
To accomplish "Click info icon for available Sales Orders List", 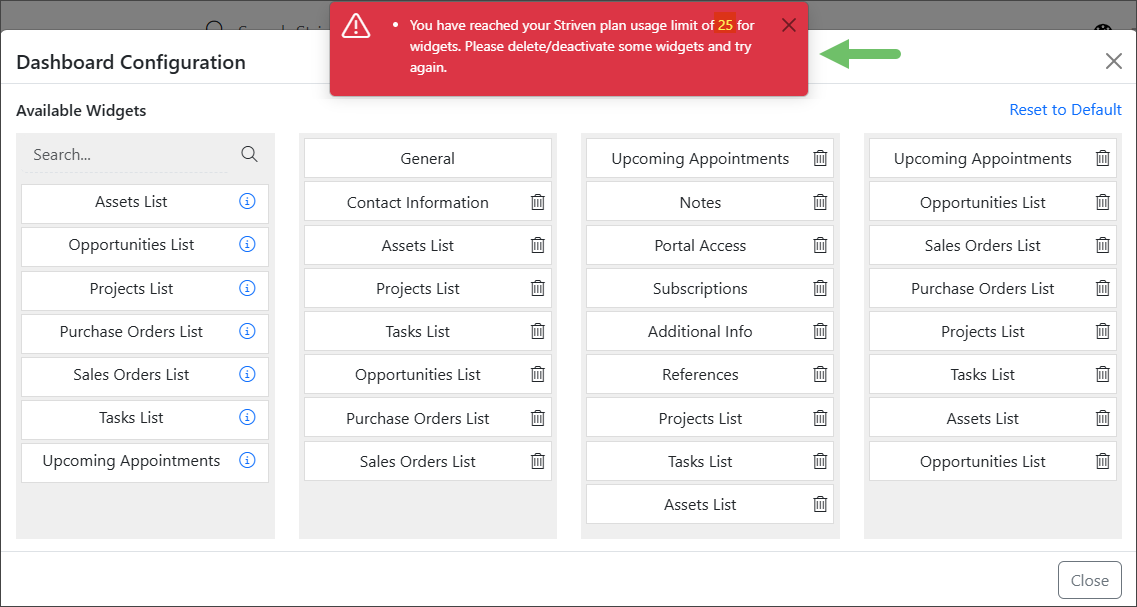I will point(247,374).
